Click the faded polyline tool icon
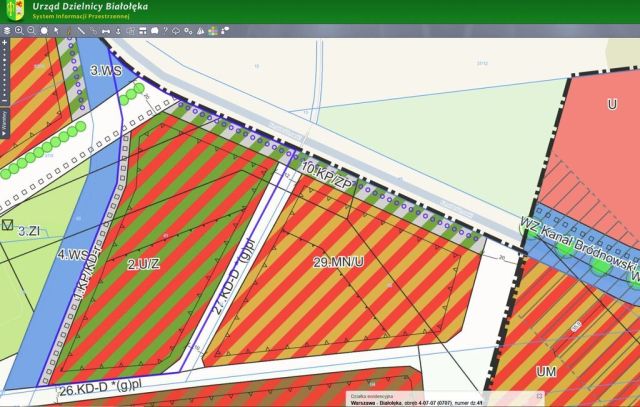640x407 pixels. coord(93,31)
